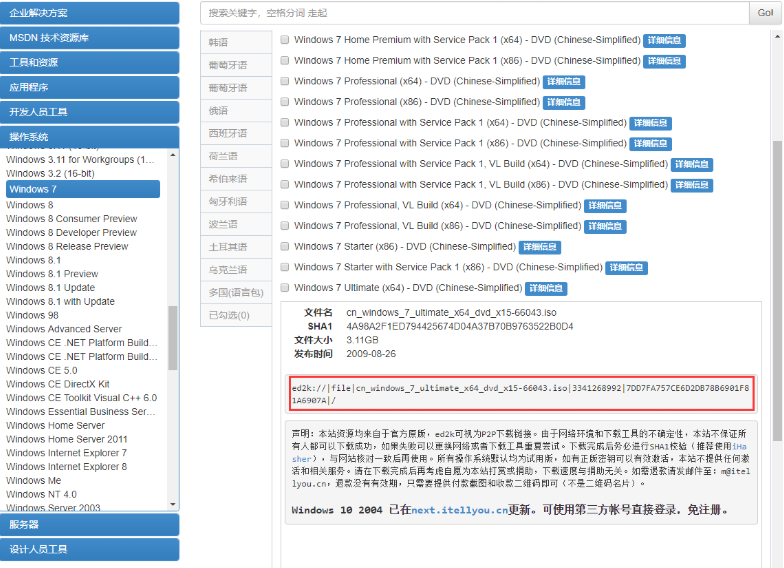Viewport: 784px width, 568px height.
Task: Expand the 设计人员工具 section
Action: (x=90, y=549)
